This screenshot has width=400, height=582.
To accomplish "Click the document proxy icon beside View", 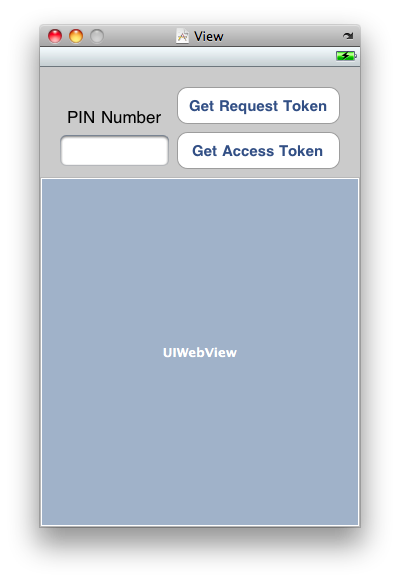I will coord(182,36).
